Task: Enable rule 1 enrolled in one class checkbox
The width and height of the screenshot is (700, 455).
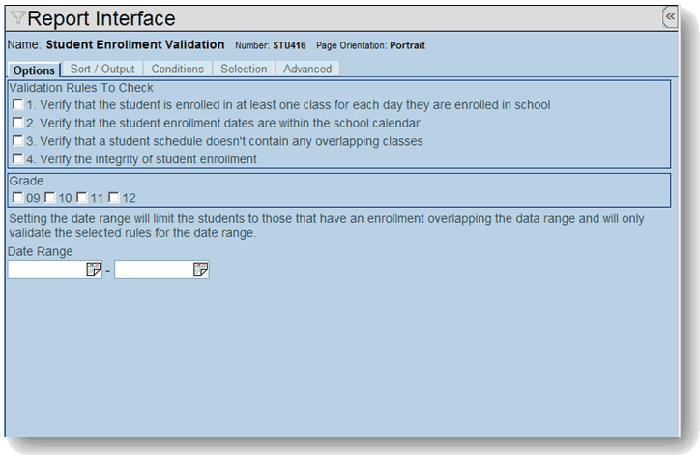Action: (17, 104)
